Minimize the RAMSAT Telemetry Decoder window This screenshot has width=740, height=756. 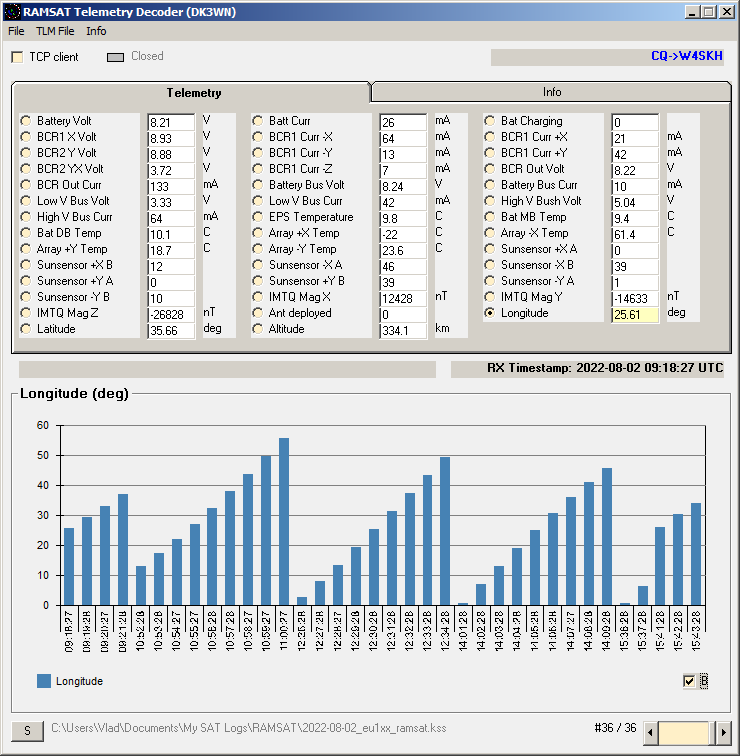point(692,12)
